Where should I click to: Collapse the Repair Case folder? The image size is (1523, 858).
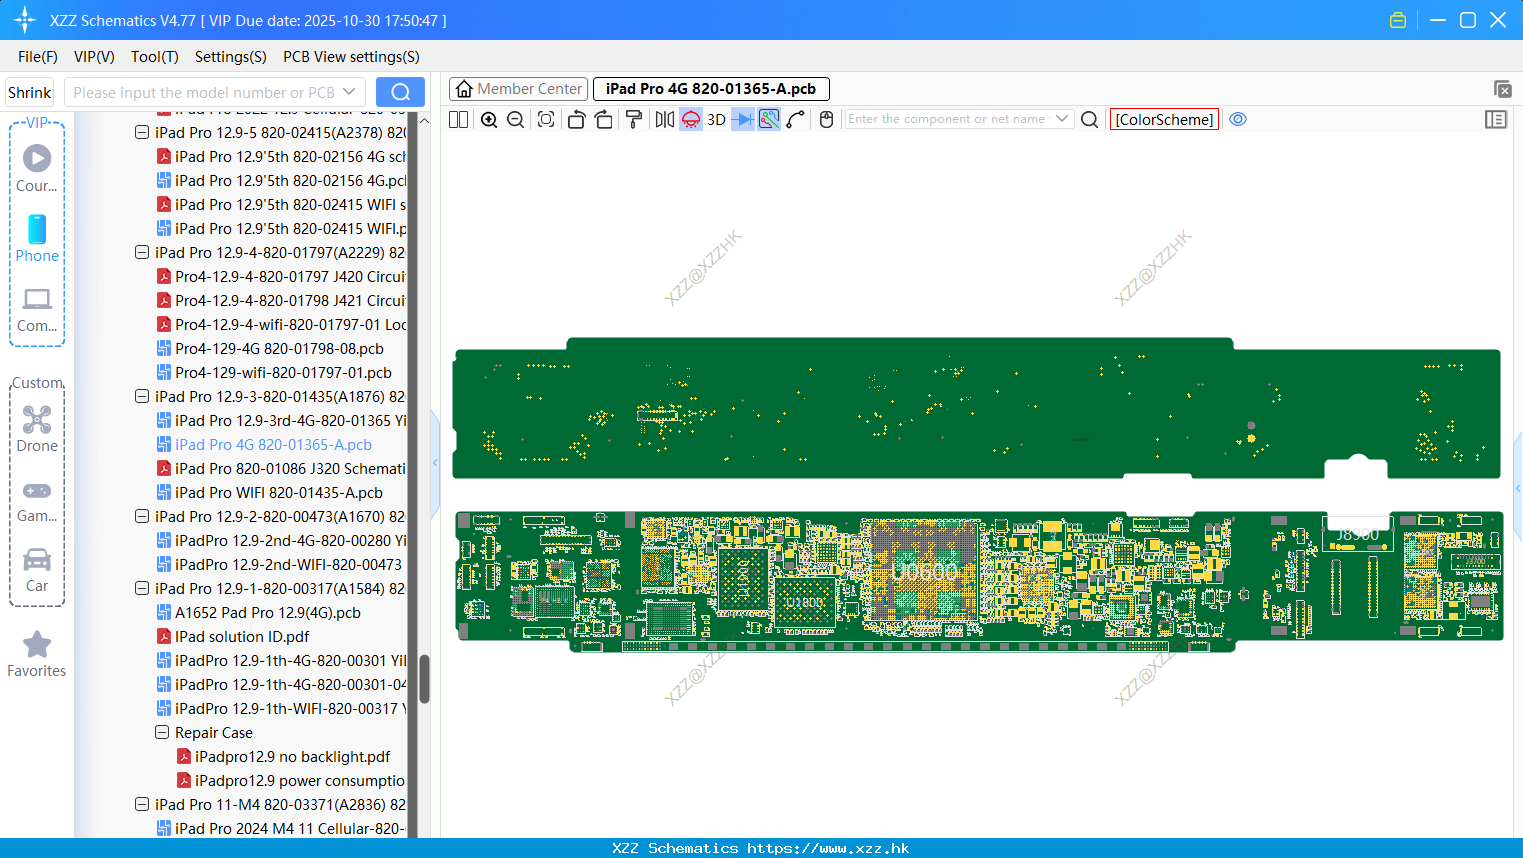click(x=162, y=732)
